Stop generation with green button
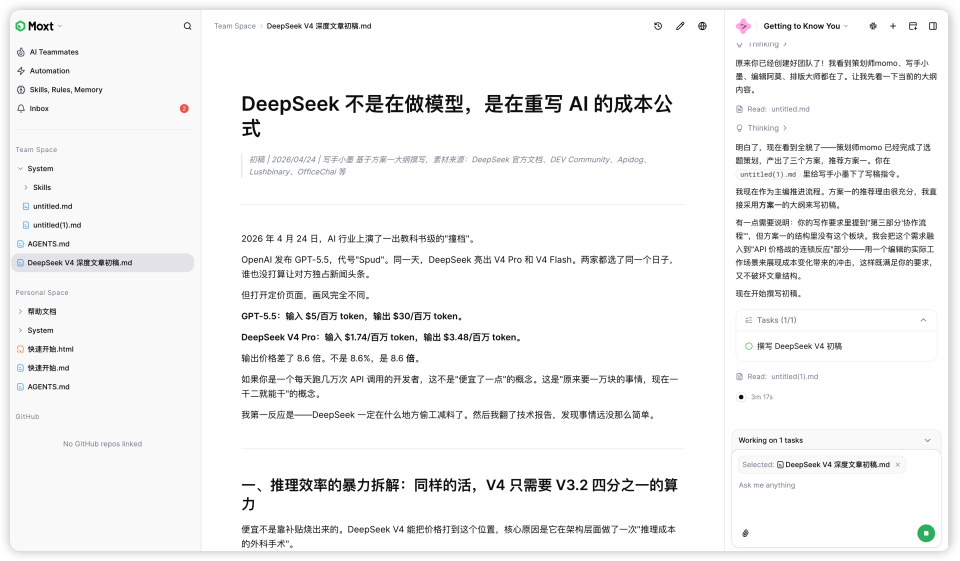Image resolution: width=960 pixels, height=561 pixels. [x=926, y=533]
